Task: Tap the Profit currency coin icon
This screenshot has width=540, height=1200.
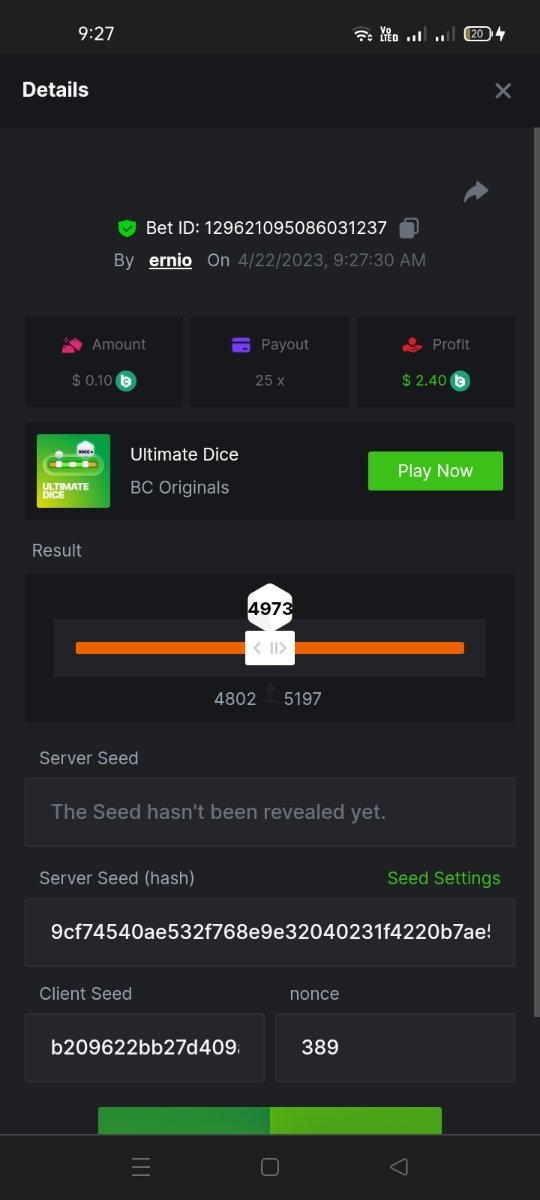Action: [459, 380]
